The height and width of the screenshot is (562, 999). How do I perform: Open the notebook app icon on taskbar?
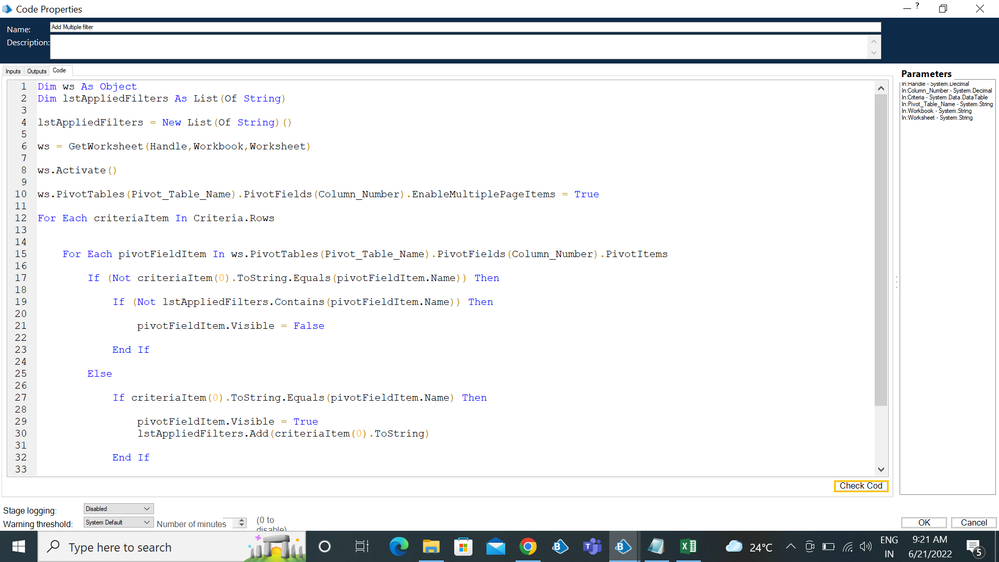(656, 547)
